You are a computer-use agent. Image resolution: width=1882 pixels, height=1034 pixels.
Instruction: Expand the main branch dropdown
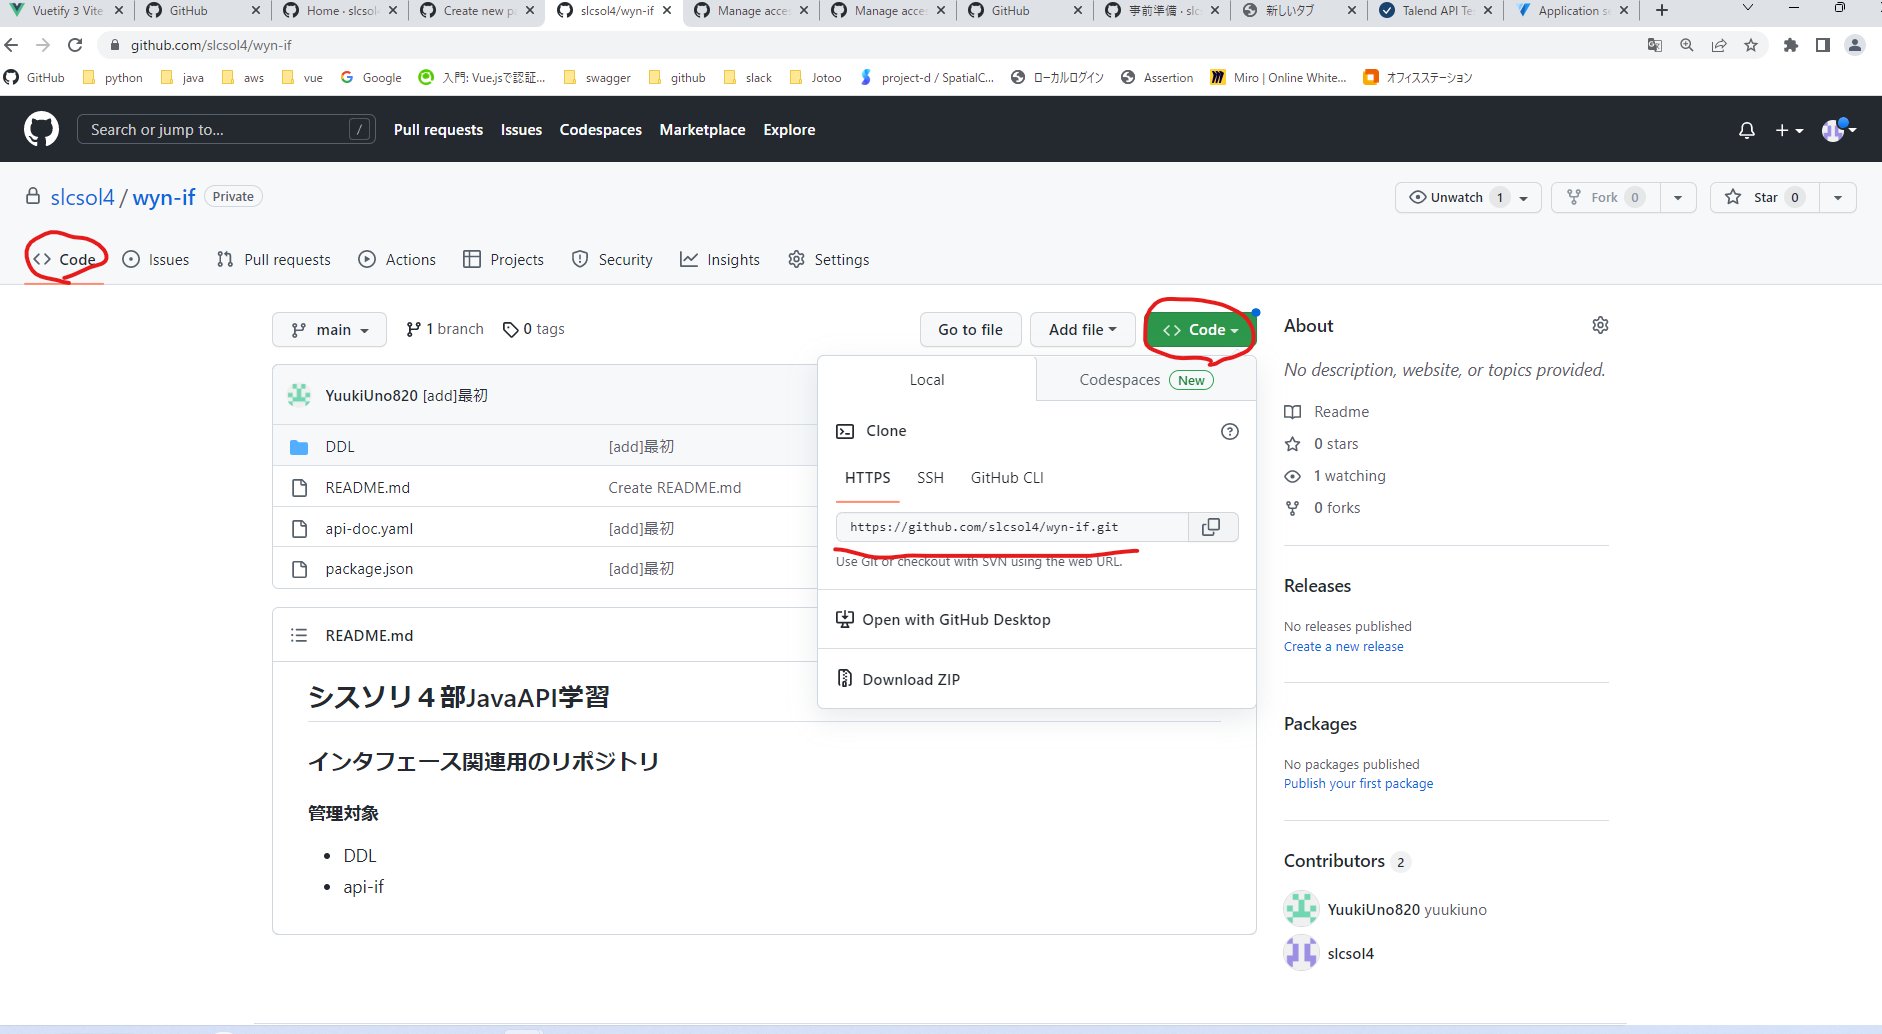click(329, 330)
